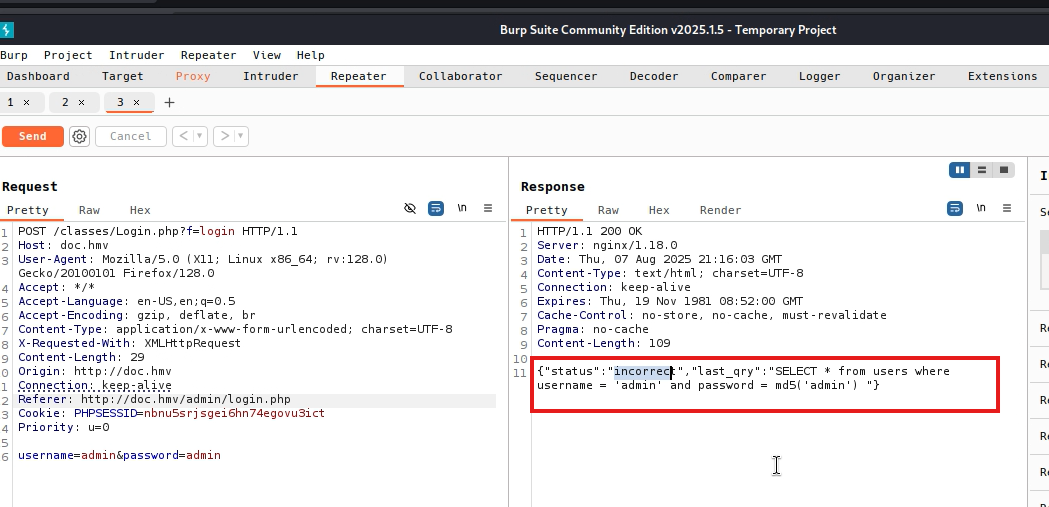
Task: Toggle show newline \n in Request pane
Action: pyautogui.click(x=462, y=208)
